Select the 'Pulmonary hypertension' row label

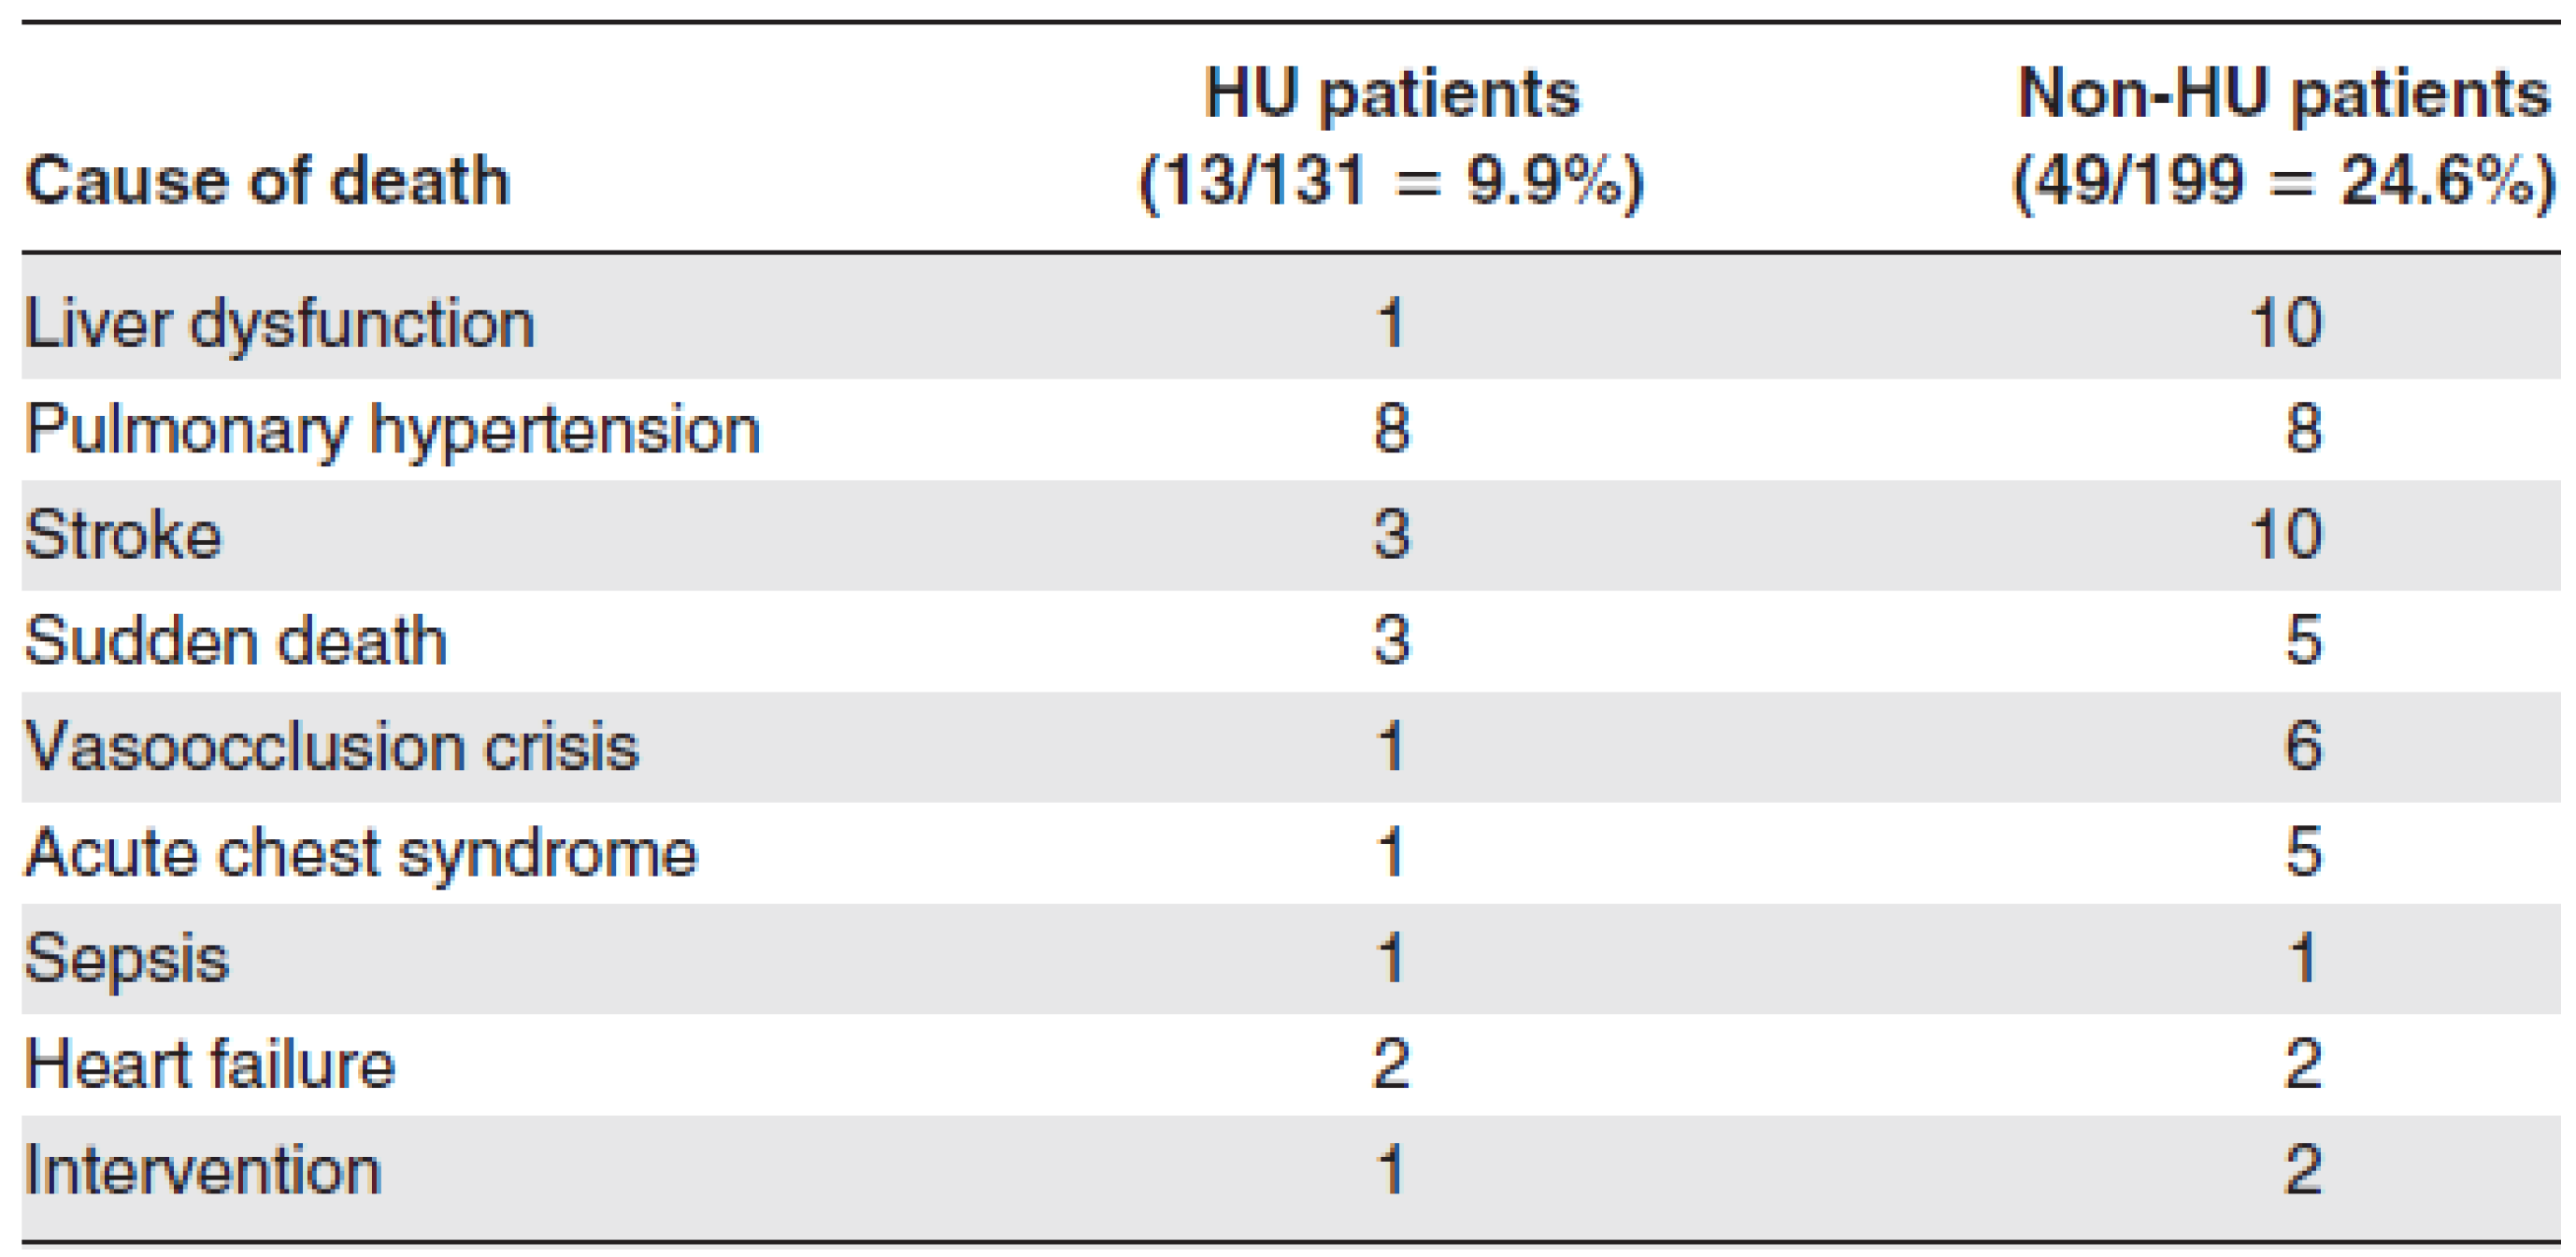click(x=392, y=430)
